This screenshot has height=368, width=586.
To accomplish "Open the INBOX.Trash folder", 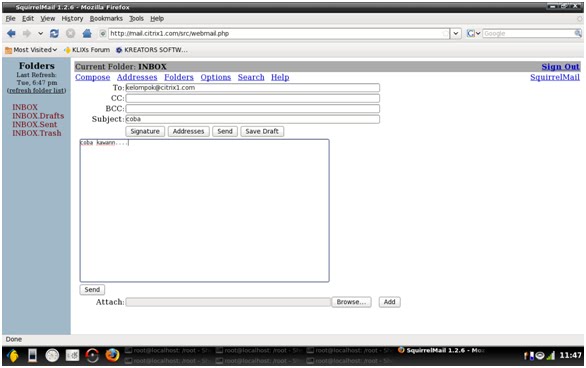I will pyautogui.click(x=37, y=133).
